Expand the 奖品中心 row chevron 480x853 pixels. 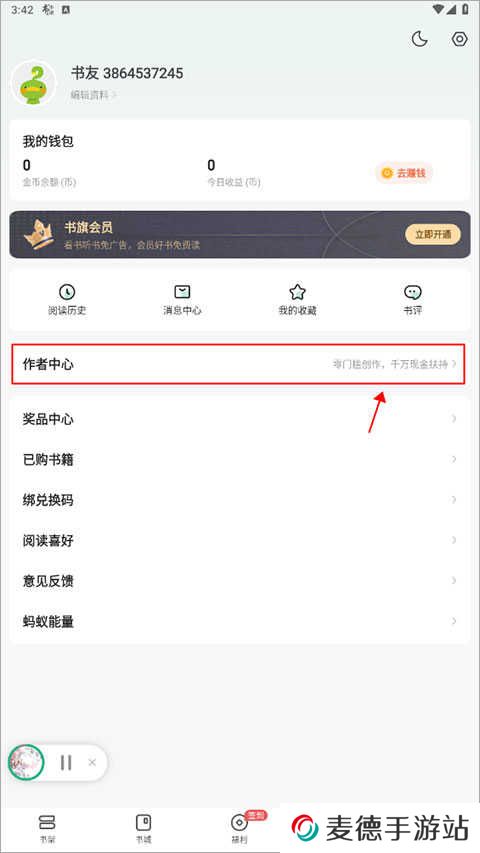click(454, 419)
